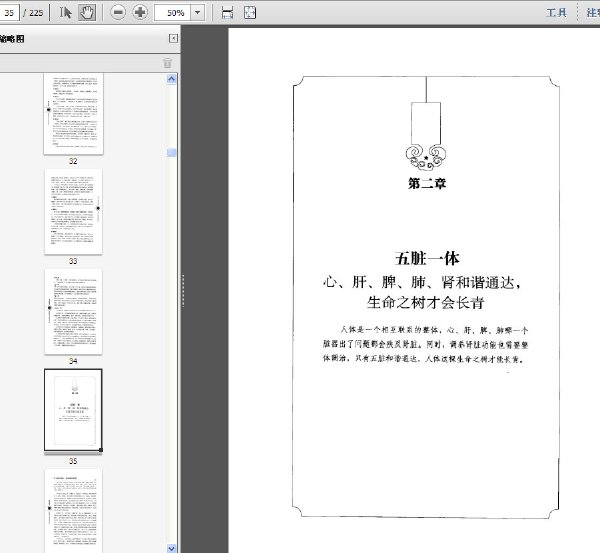This screenshot has width=600, height=553.
Task: Fit one full page to window
Action: pyautogui.click(x=250, y=13)
